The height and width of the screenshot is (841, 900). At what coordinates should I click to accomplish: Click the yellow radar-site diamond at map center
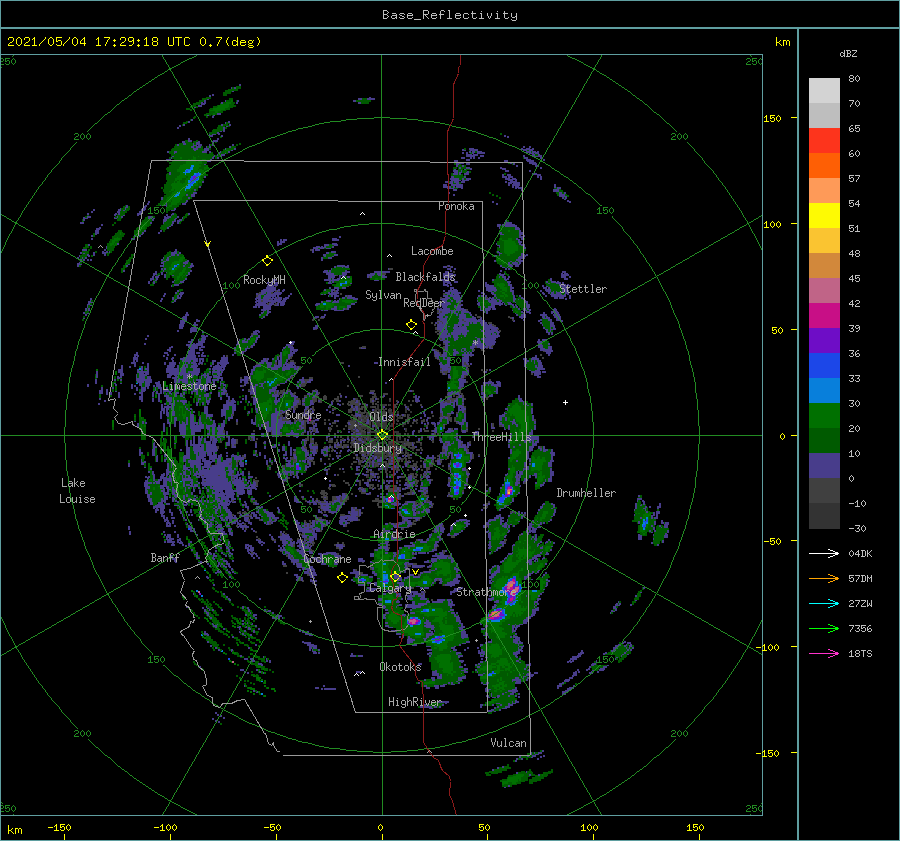pos(382,435)
